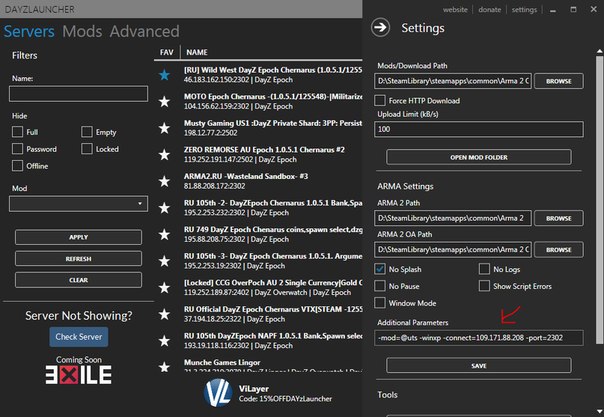Switch to the Advanced tab
This screenshot has height=417, width=604.
pyautogui.click(x=144, y=31)
